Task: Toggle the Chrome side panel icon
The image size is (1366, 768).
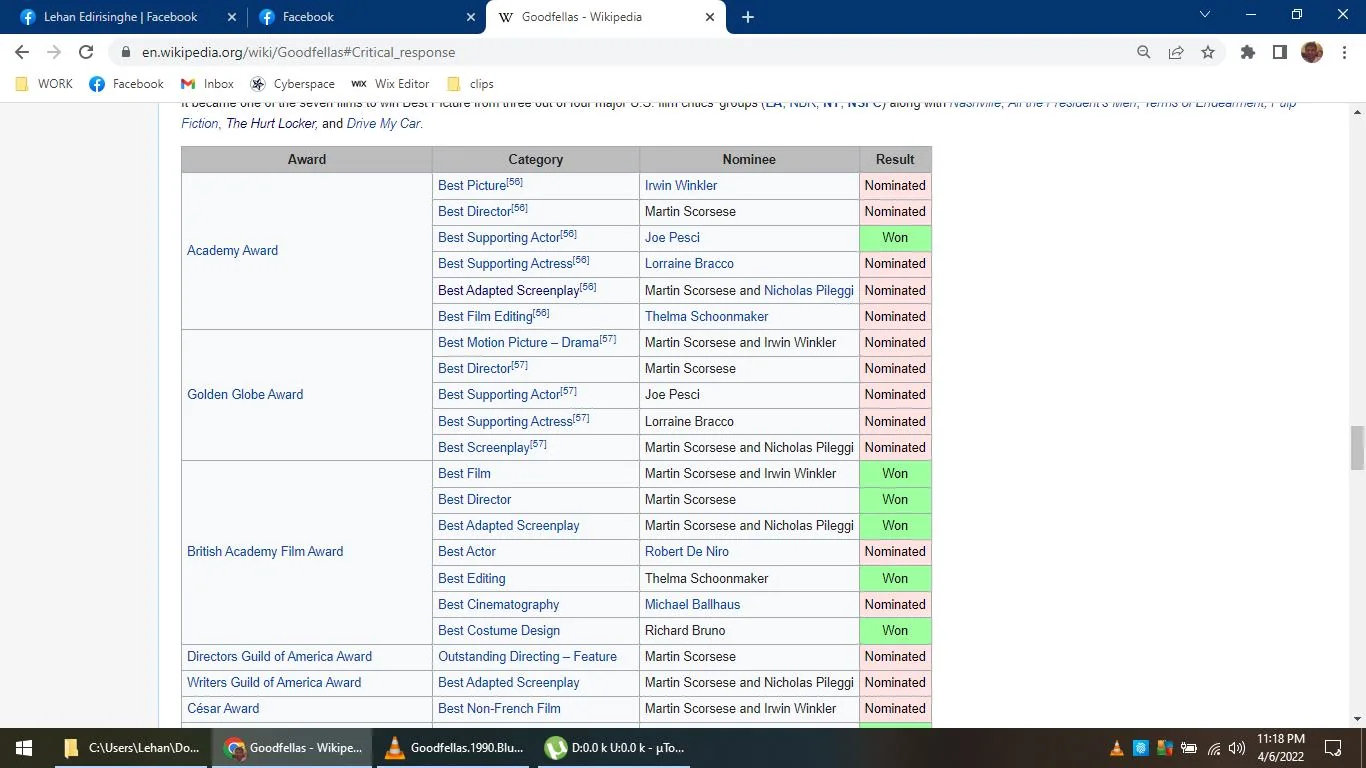Action: pos(1279,52)
